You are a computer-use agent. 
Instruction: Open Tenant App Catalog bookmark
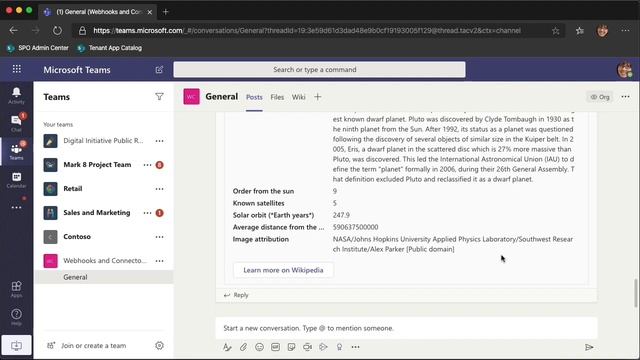click(x=109, y=48)
